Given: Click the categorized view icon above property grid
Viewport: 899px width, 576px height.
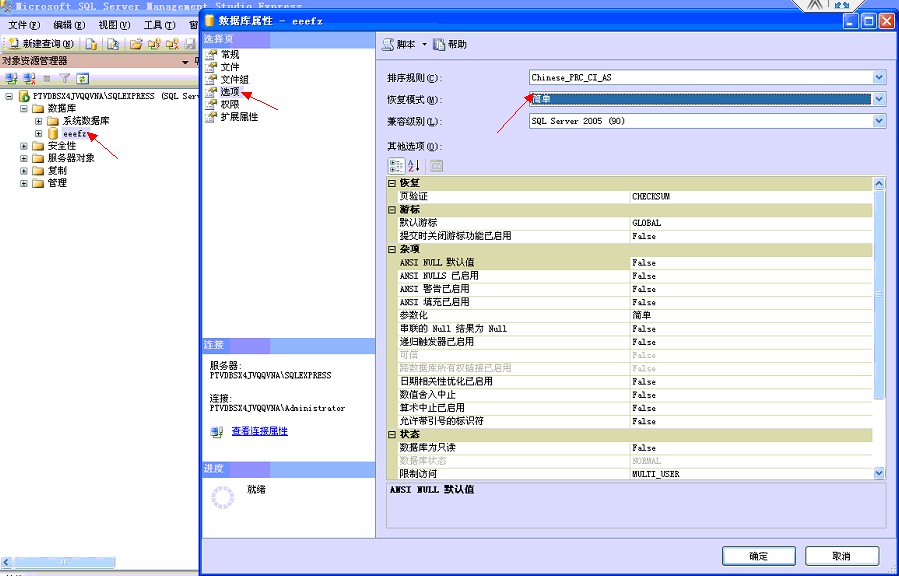Looking at the screenshot, I should click(x=396, y=166).
